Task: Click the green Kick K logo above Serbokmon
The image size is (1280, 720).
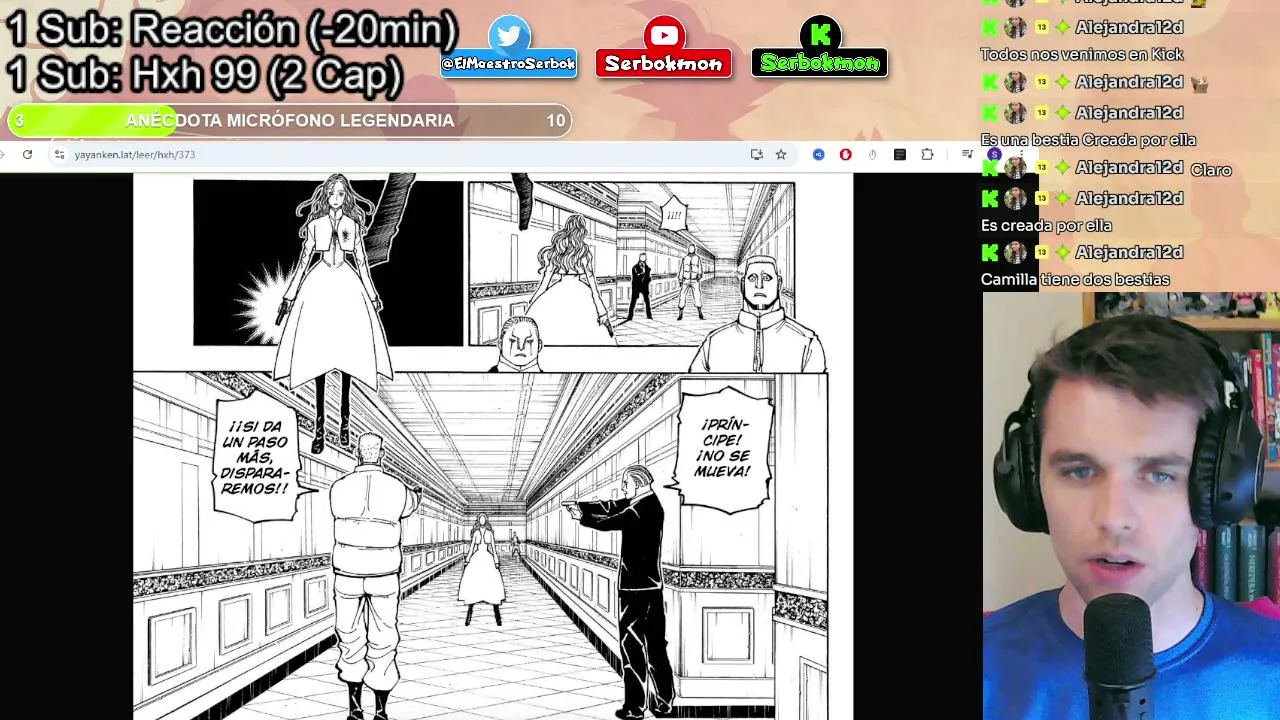Action: point(820,36)
